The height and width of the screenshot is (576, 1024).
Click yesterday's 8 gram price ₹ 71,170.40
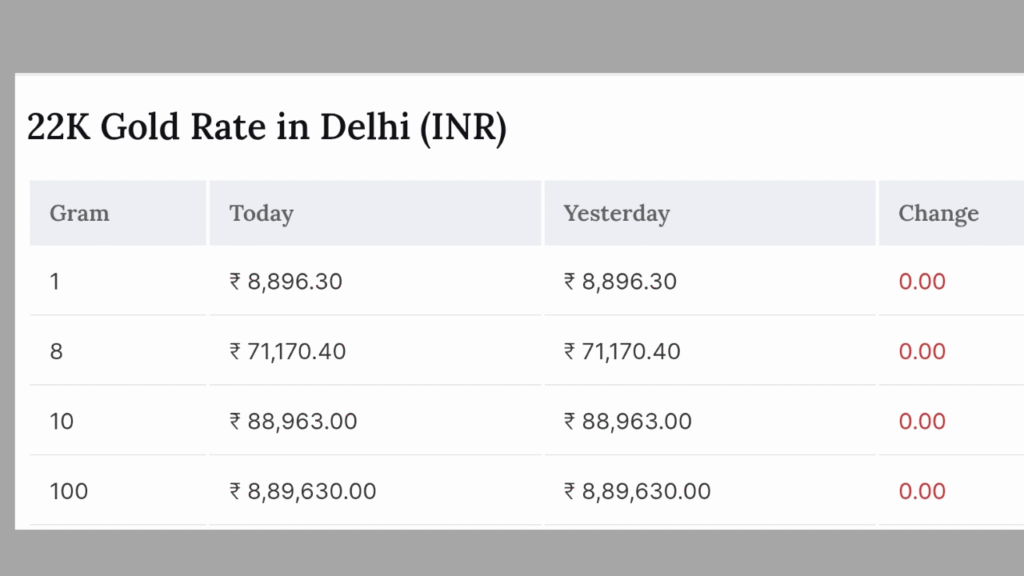click(x=622, y=351)
